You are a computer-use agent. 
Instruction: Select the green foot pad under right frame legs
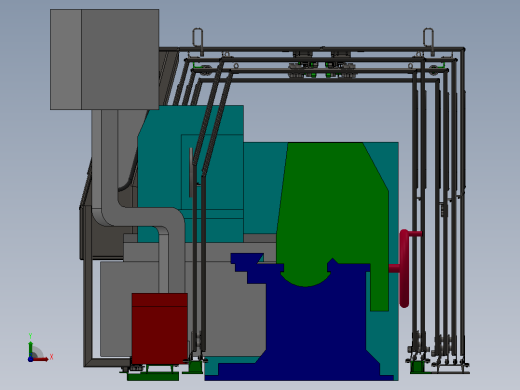[417, 367]
